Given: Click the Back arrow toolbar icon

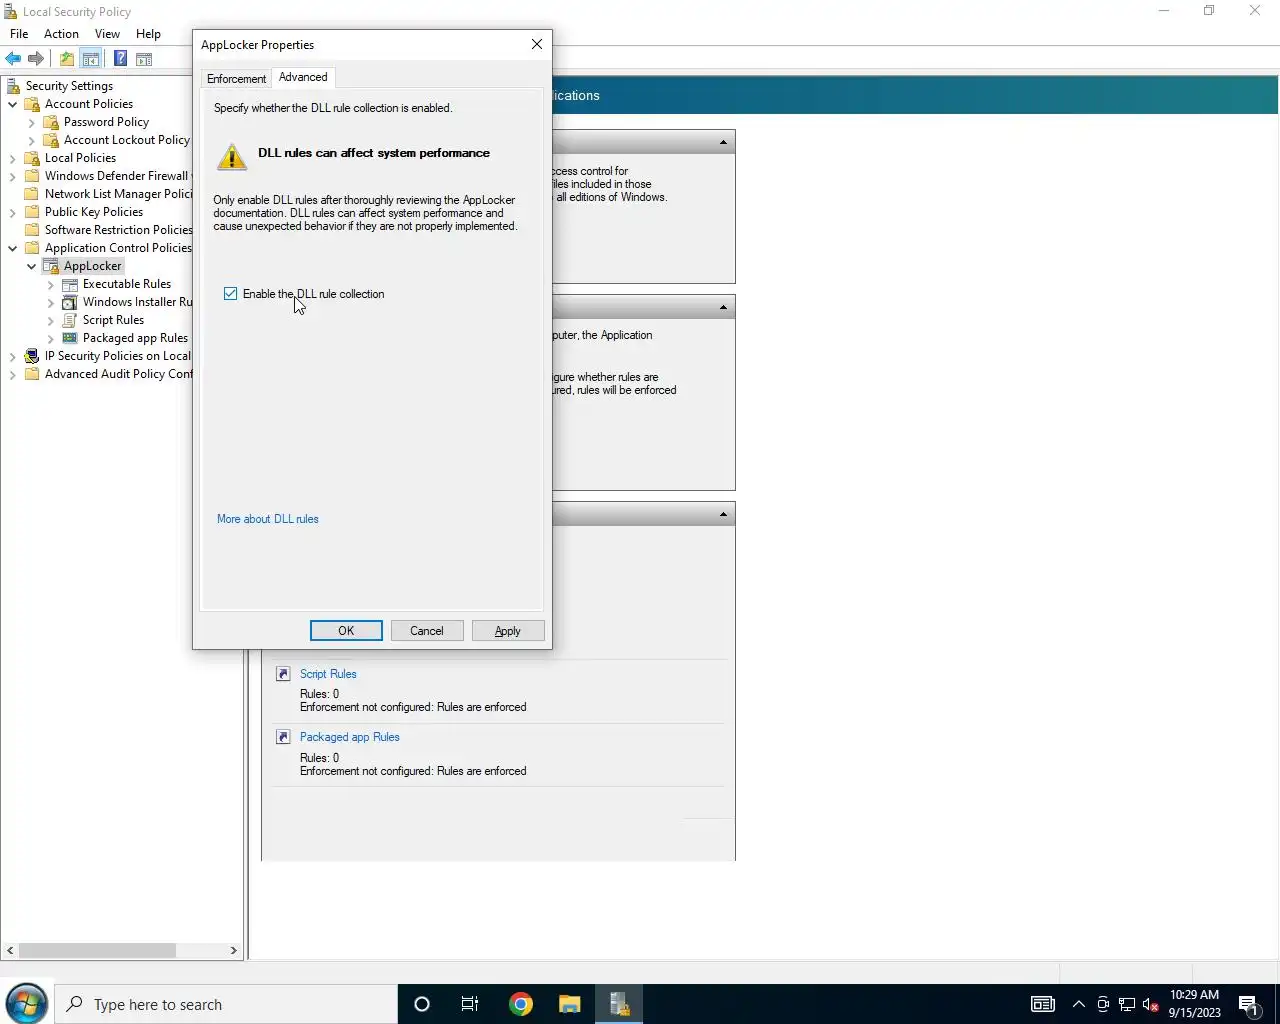Looking at the screenshot, I should [13, 59].
